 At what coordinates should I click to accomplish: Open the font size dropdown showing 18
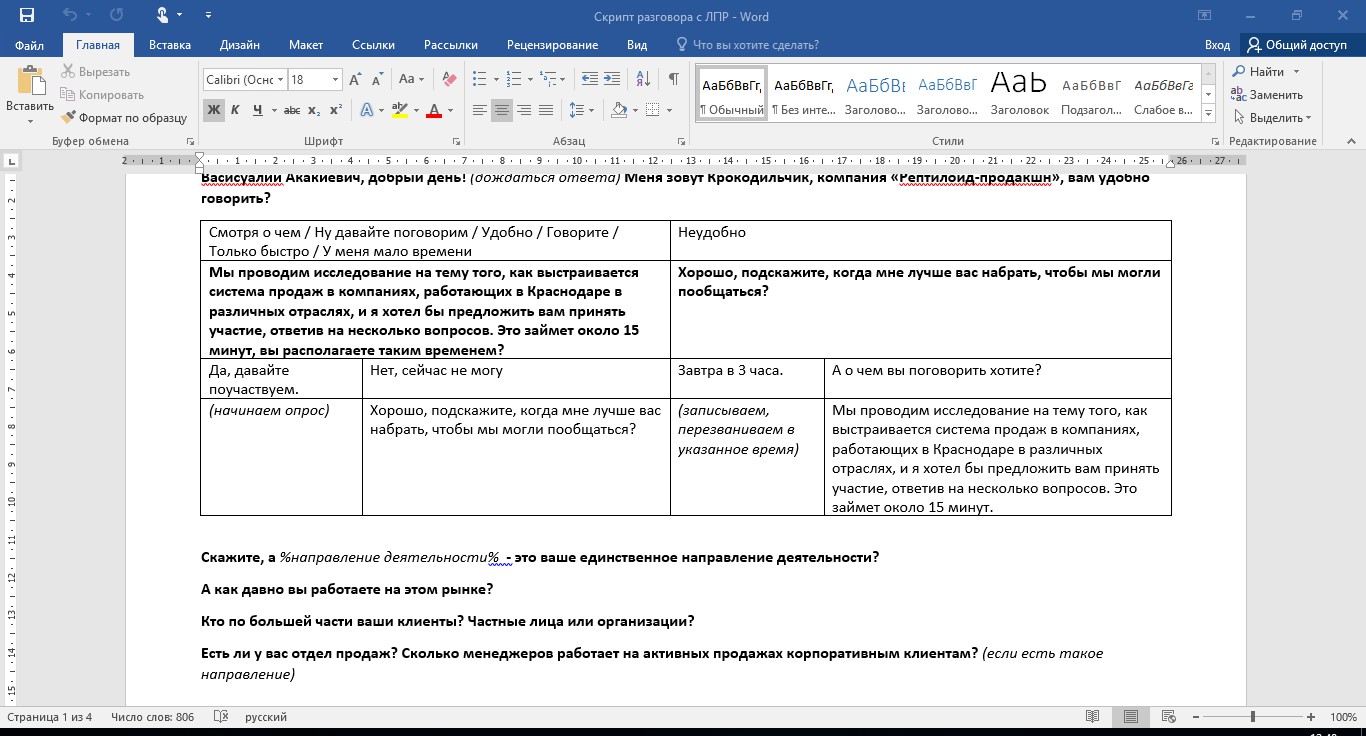click(336, 79)
